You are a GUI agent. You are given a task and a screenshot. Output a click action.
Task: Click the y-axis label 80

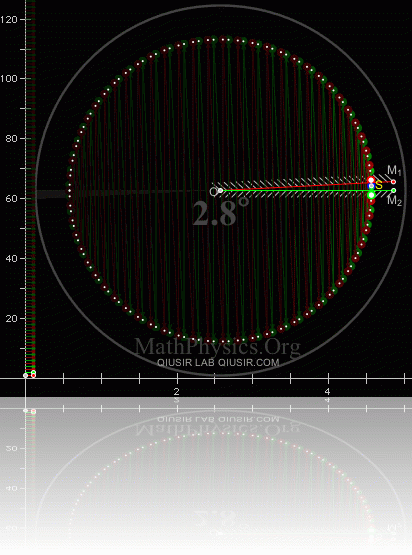point(11,138)
